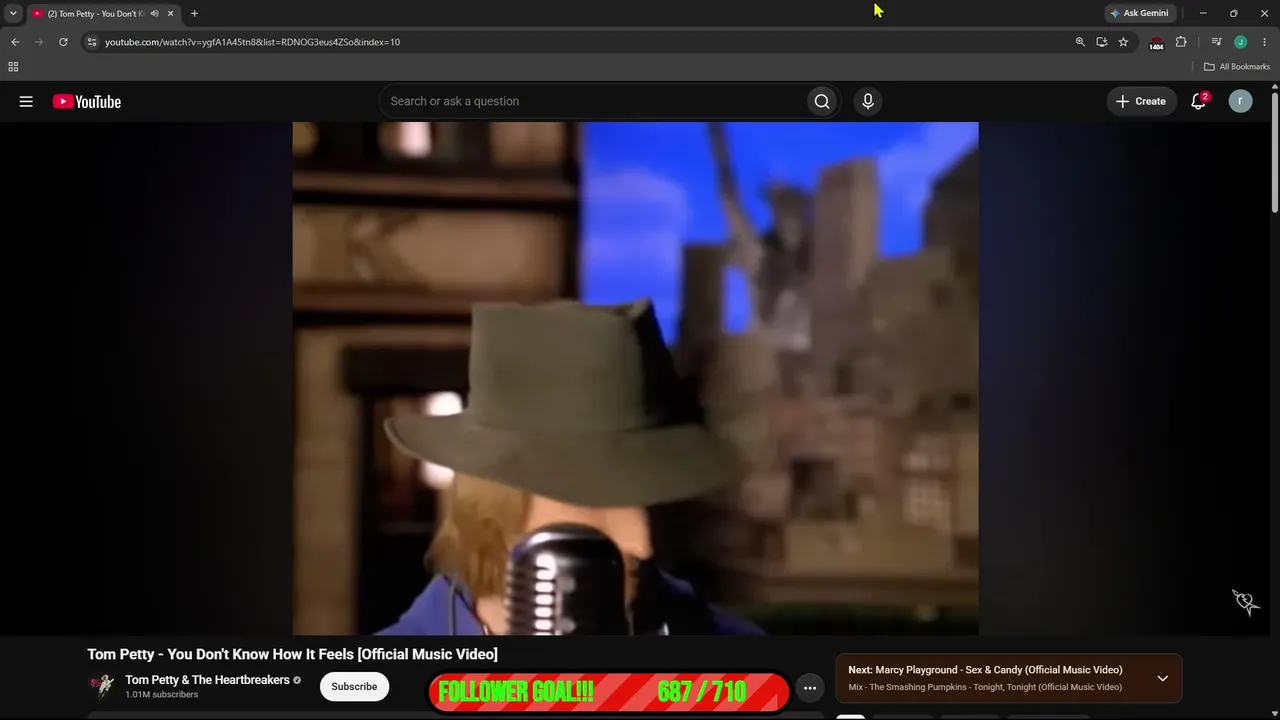
Task: View site information for youtube.com
Action: pyautogui.click(x=91, y=42)
